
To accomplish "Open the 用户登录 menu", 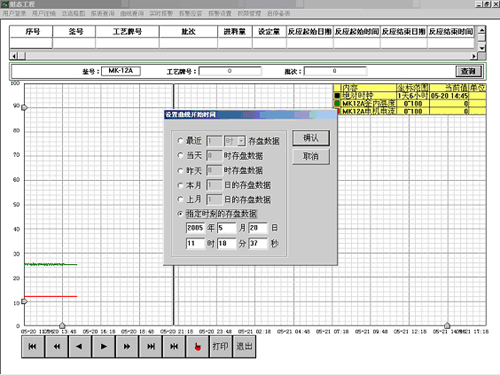I will [15, 14].
